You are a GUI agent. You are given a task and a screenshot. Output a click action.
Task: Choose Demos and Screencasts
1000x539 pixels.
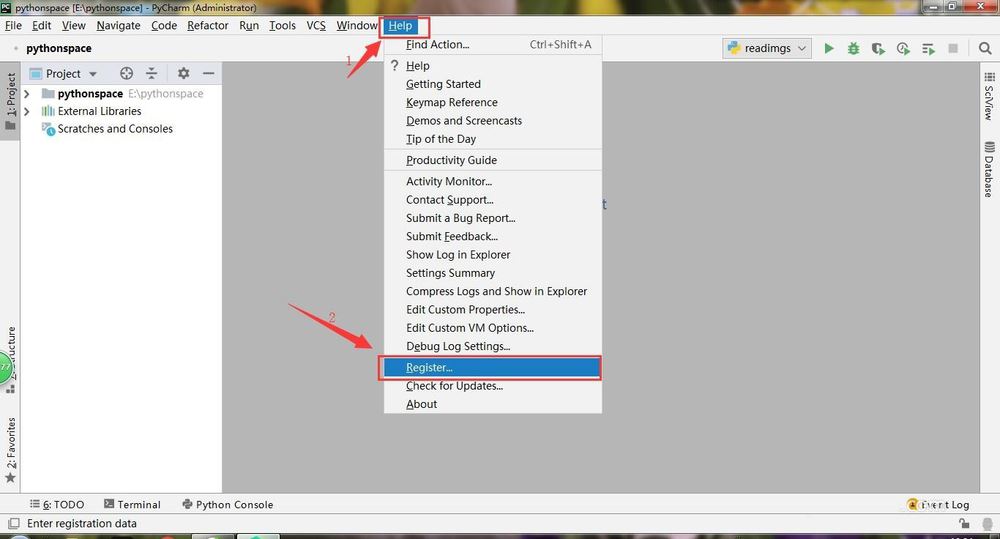(x=493, y=121)
